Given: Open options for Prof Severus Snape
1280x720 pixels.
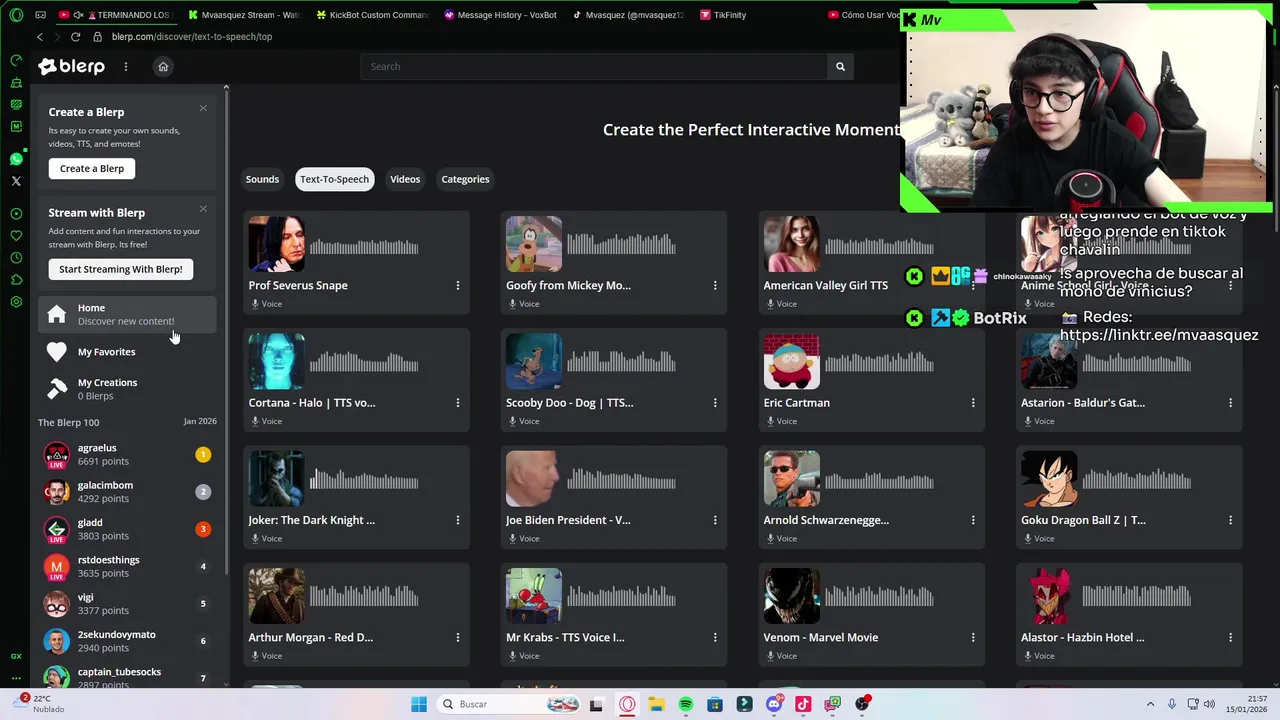Looking at the screenshot, I should [x=458, y=285].
